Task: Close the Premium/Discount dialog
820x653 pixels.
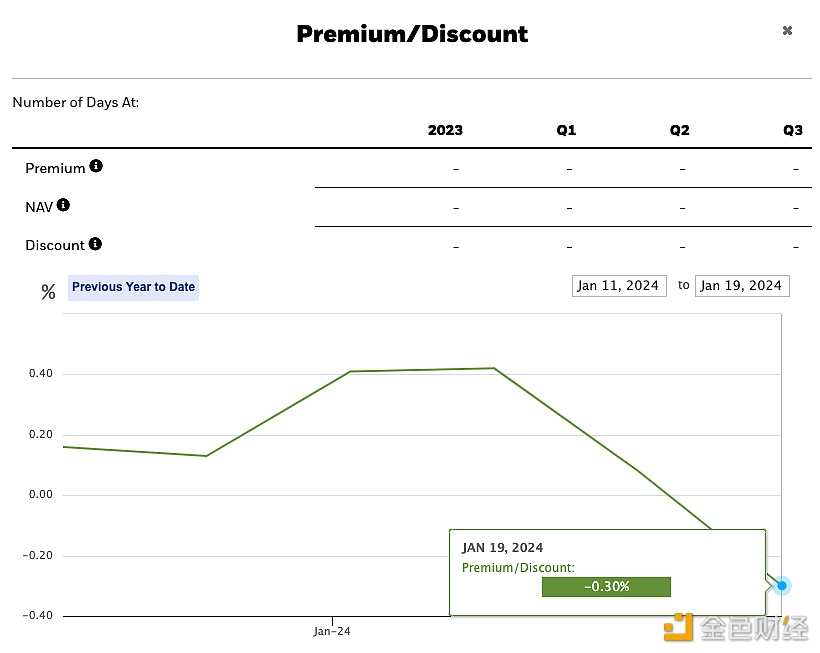Action: [787, 31]
